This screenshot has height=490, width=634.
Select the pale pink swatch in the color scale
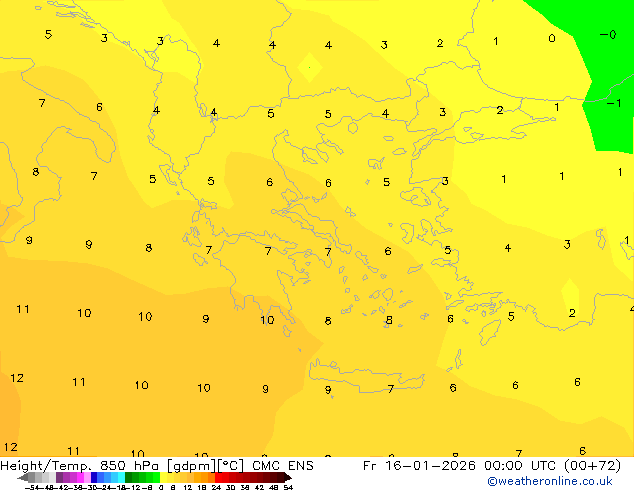87,477
